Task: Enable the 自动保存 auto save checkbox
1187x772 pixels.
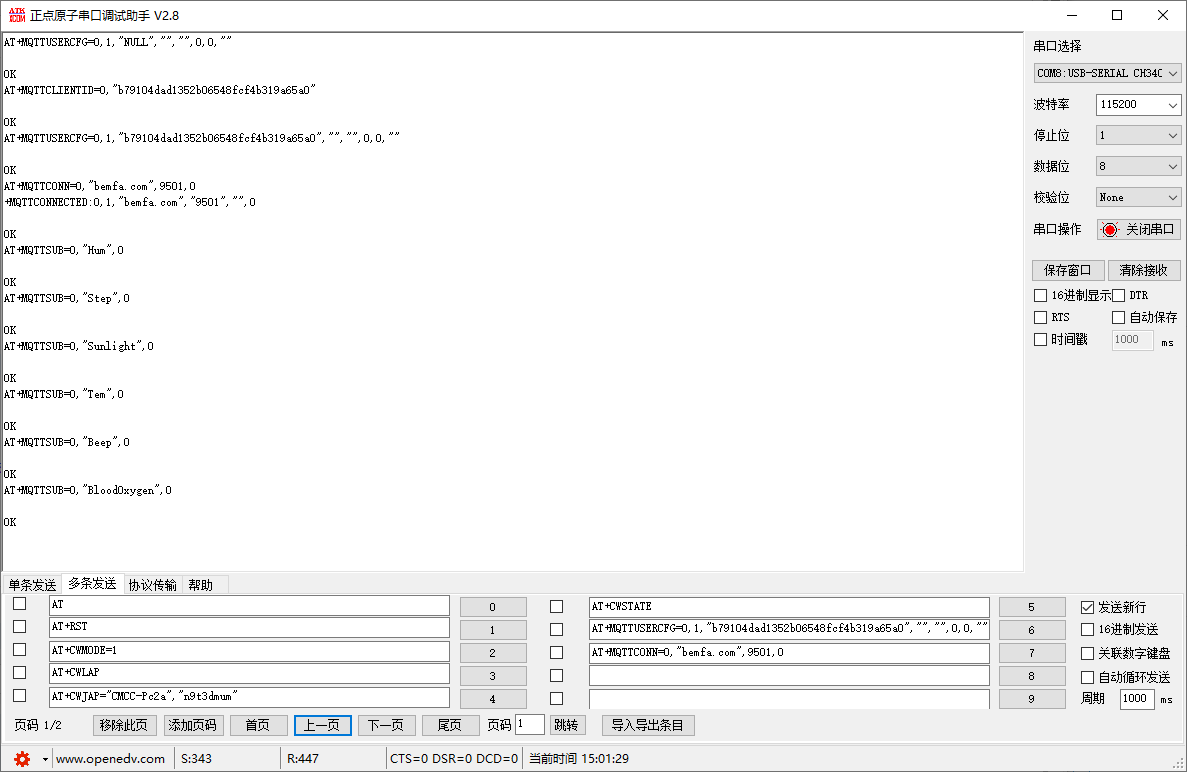Action: pyautogui.click(x=1119, y=317)
